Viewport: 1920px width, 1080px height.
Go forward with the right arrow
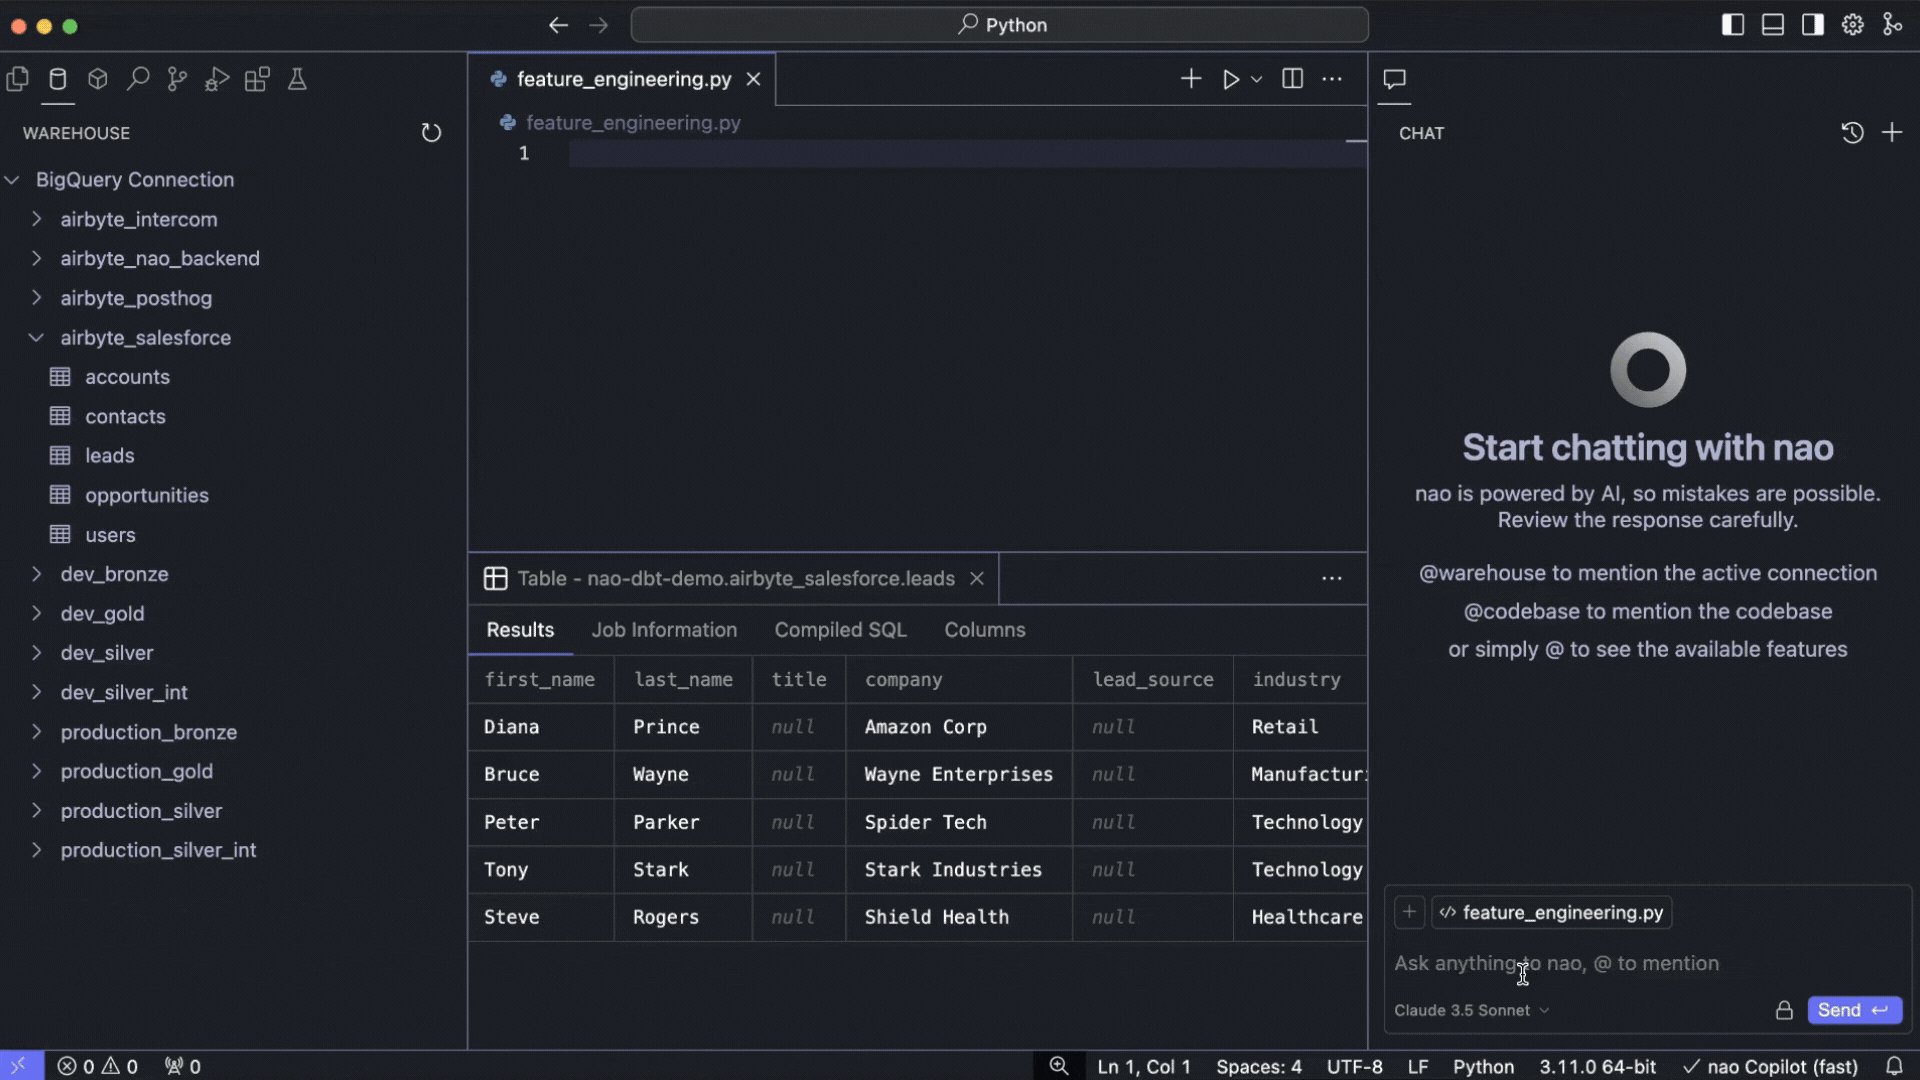point(599,25)
